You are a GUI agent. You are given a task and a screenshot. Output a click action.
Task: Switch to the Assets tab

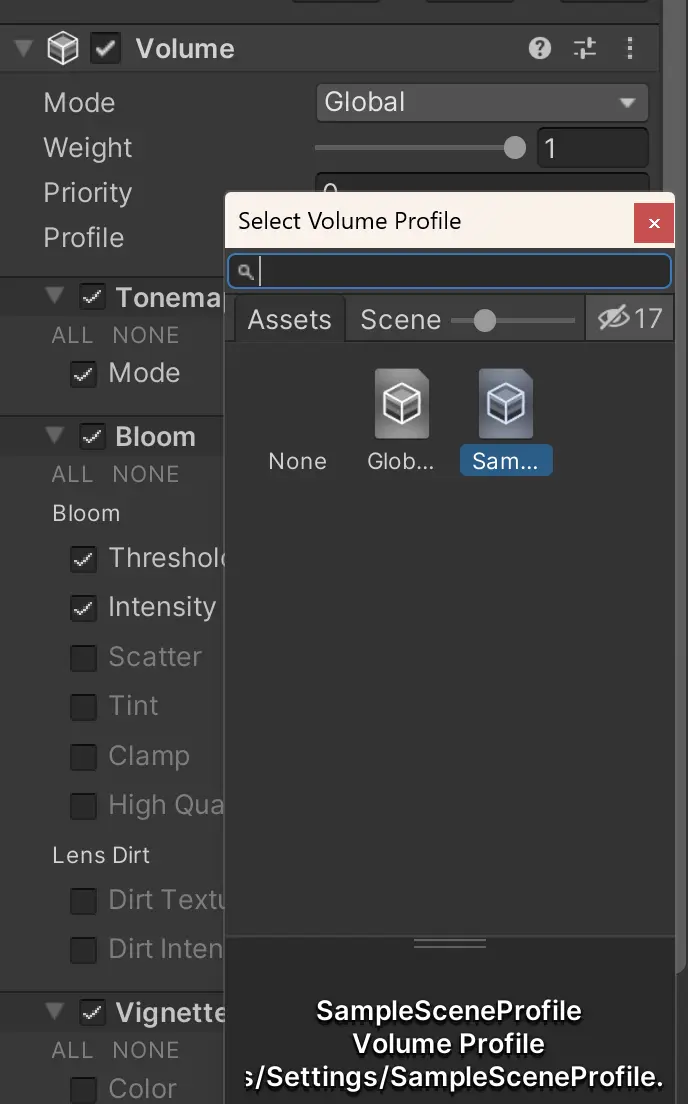(289, 320)
